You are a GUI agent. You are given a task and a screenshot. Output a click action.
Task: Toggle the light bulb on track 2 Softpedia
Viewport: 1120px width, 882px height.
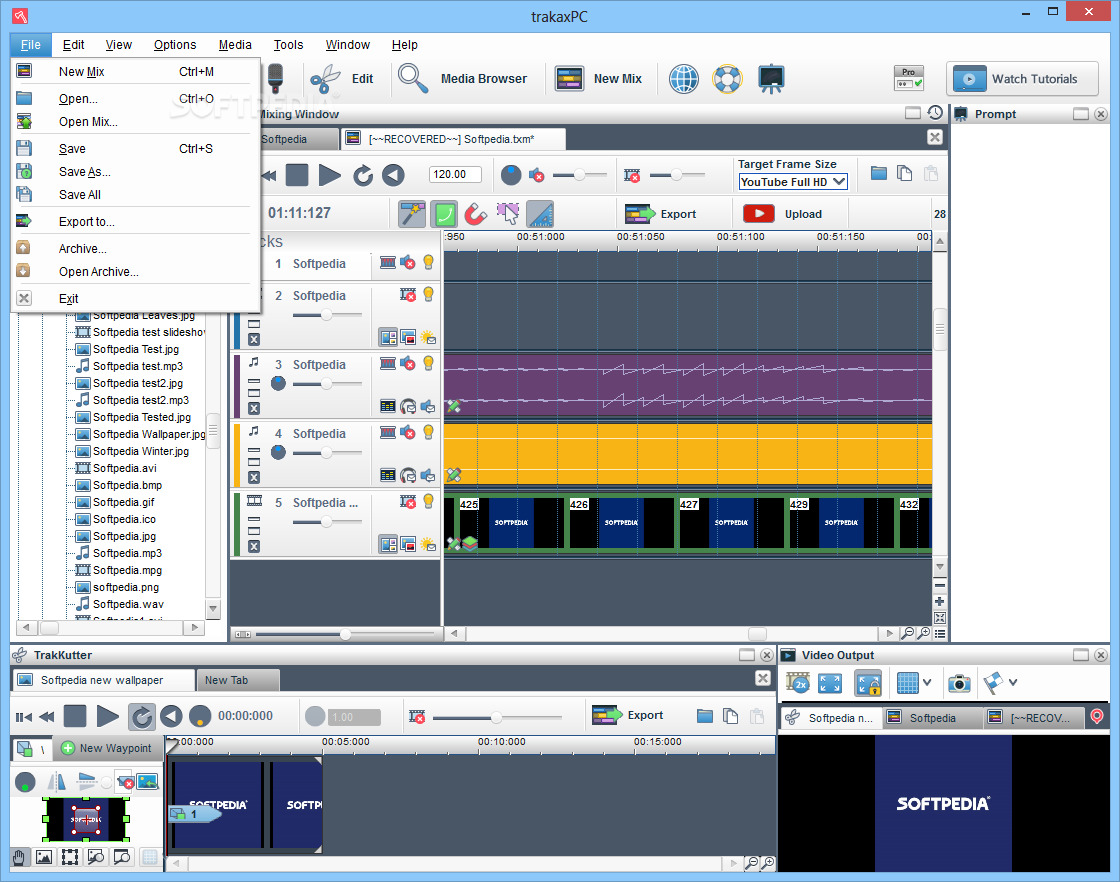[x=429, y=294]
